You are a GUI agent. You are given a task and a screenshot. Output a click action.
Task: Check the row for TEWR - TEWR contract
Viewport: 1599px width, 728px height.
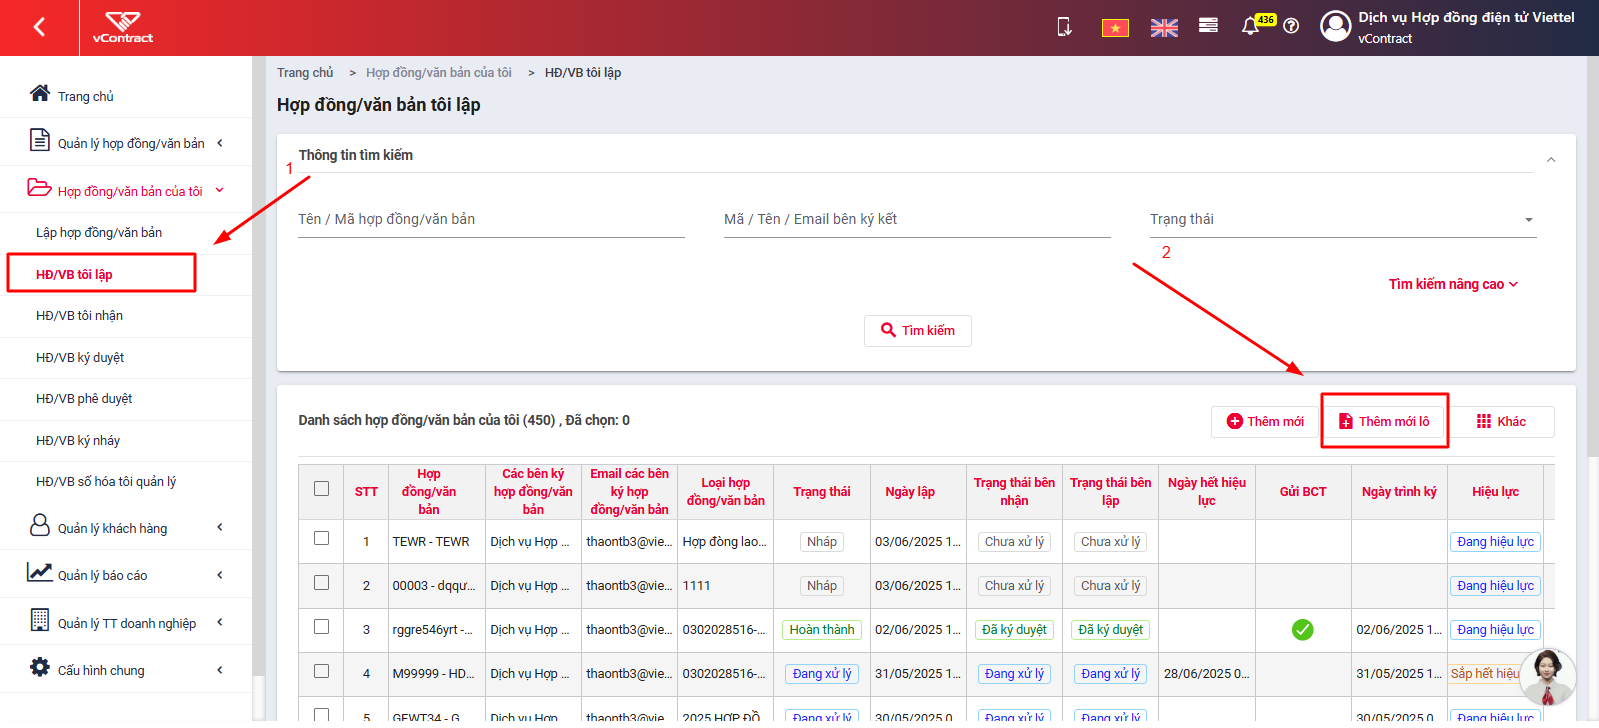point(321,538)
